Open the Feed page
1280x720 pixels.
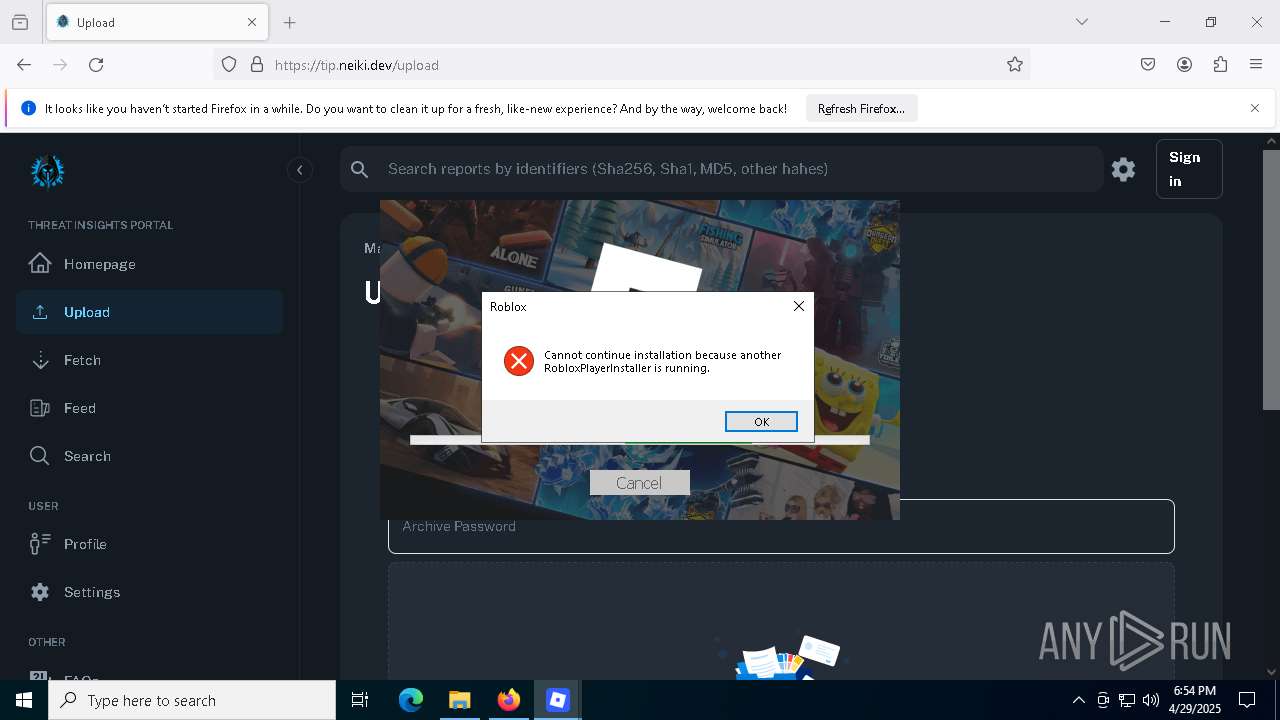tap(149, 408)
